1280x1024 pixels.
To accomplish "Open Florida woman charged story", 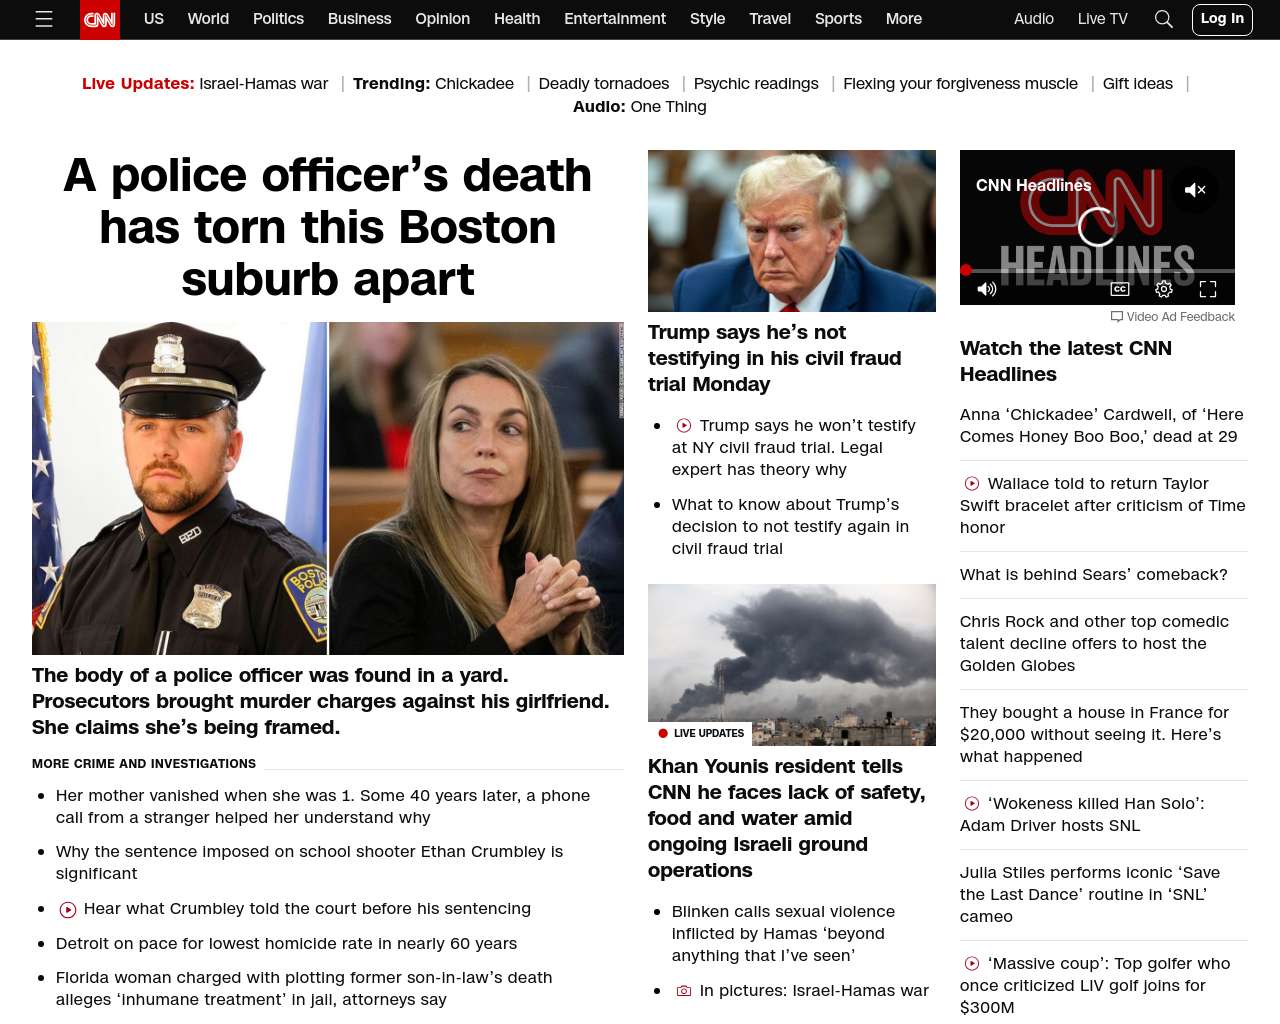I will [304, 989].
